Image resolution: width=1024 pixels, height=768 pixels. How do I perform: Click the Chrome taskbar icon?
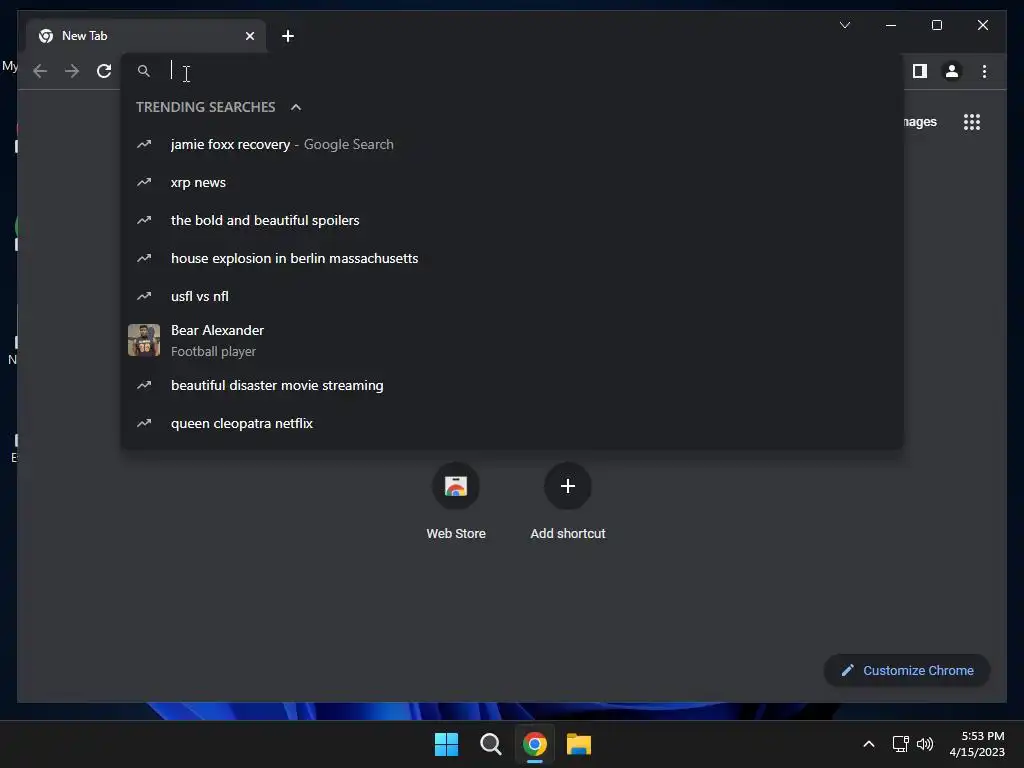click(x=535, y=744)
